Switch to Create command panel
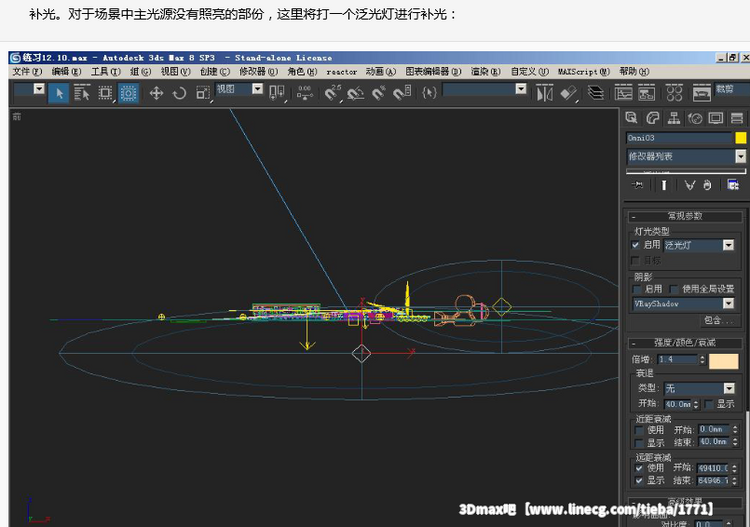This screenshot has height=527, width=750. tap(631, 118)
